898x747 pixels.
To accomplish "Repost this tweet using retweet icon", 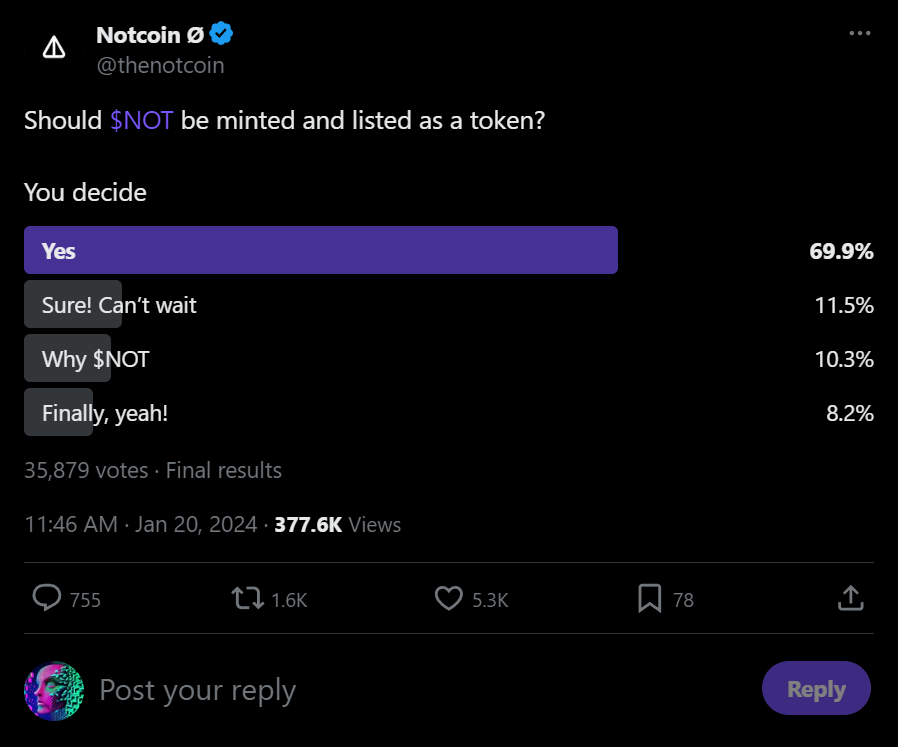I will pyautogui.click(x=247, y=598).
